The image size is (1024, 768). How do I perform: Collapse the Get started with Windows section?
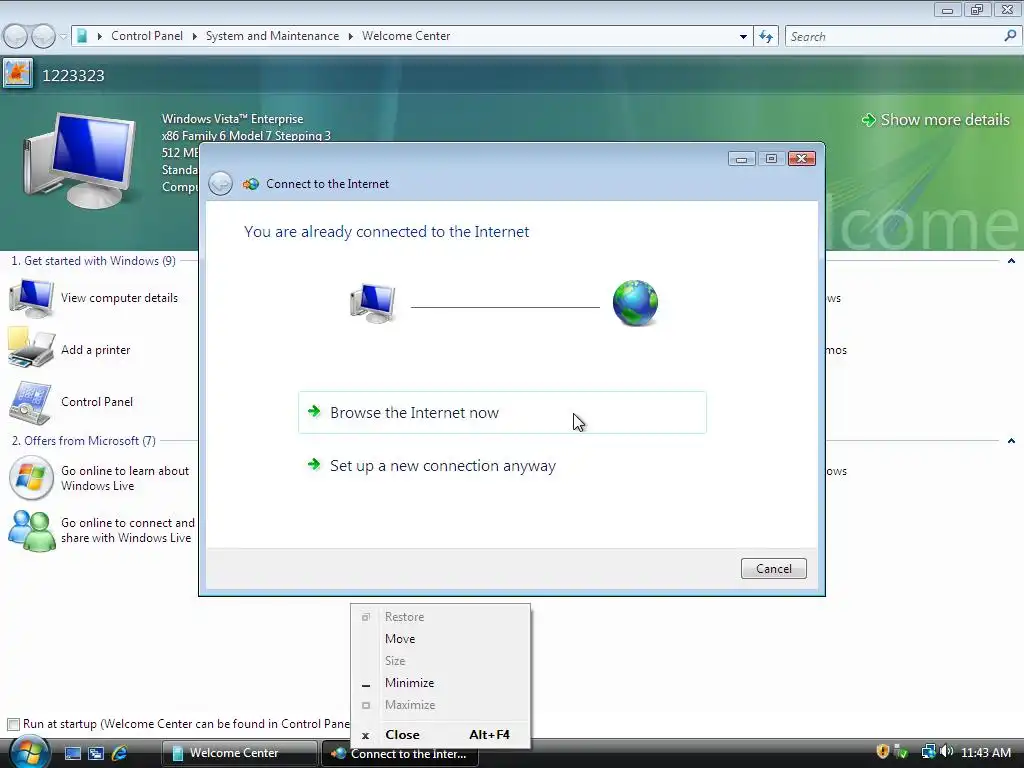1011,261
